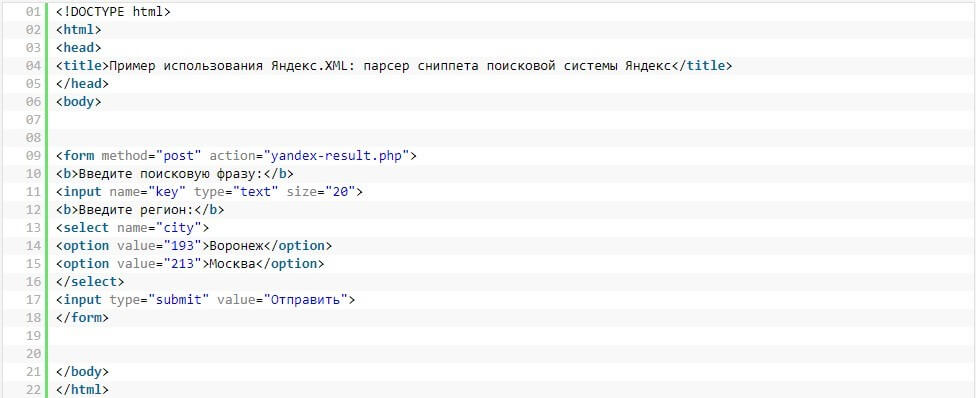Click line number 11 in the gutter
Image resolution: width=976 pixels, height=398 pixels.
point(34,192)
